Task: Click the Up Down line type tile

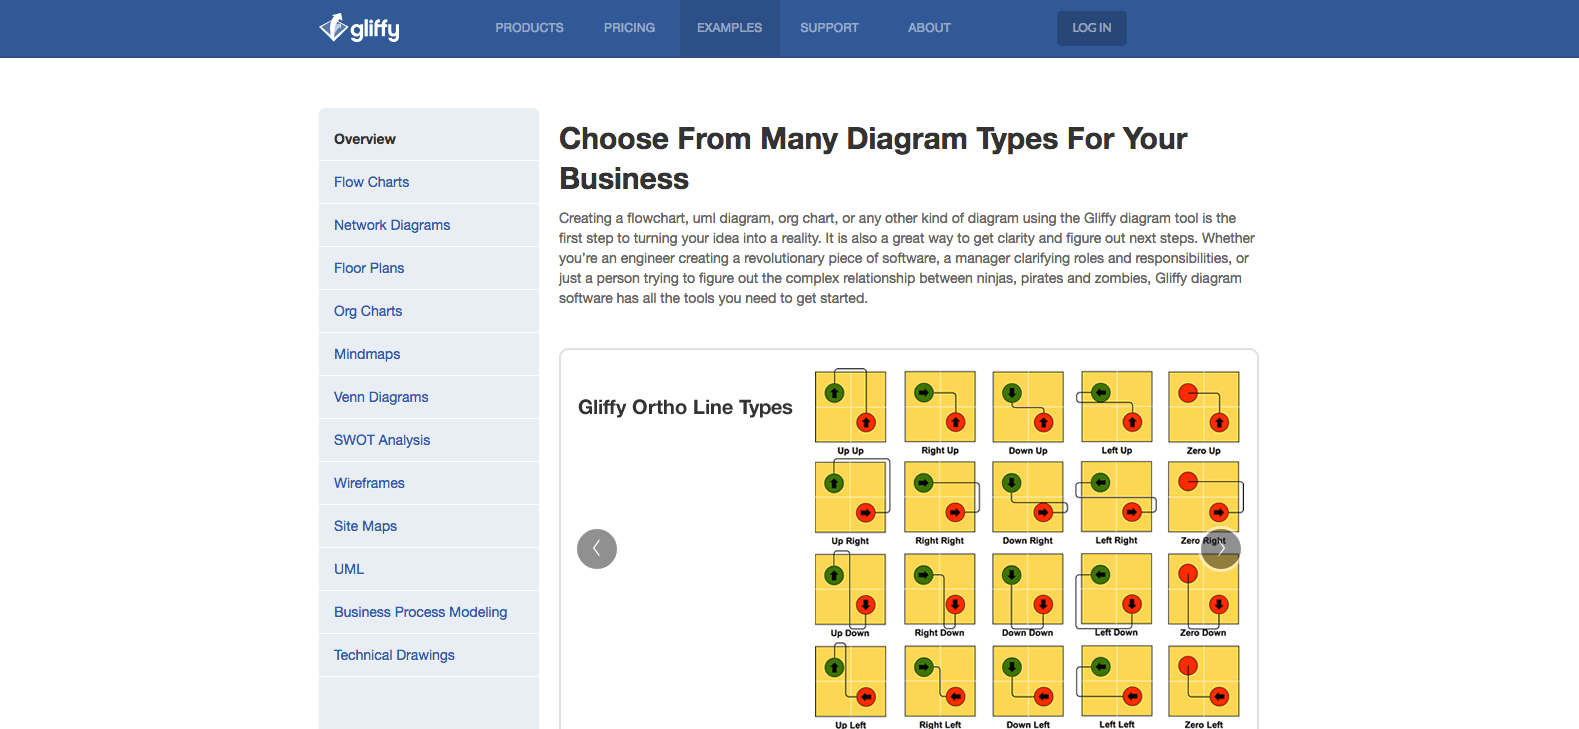Action: tap(851, 589)
